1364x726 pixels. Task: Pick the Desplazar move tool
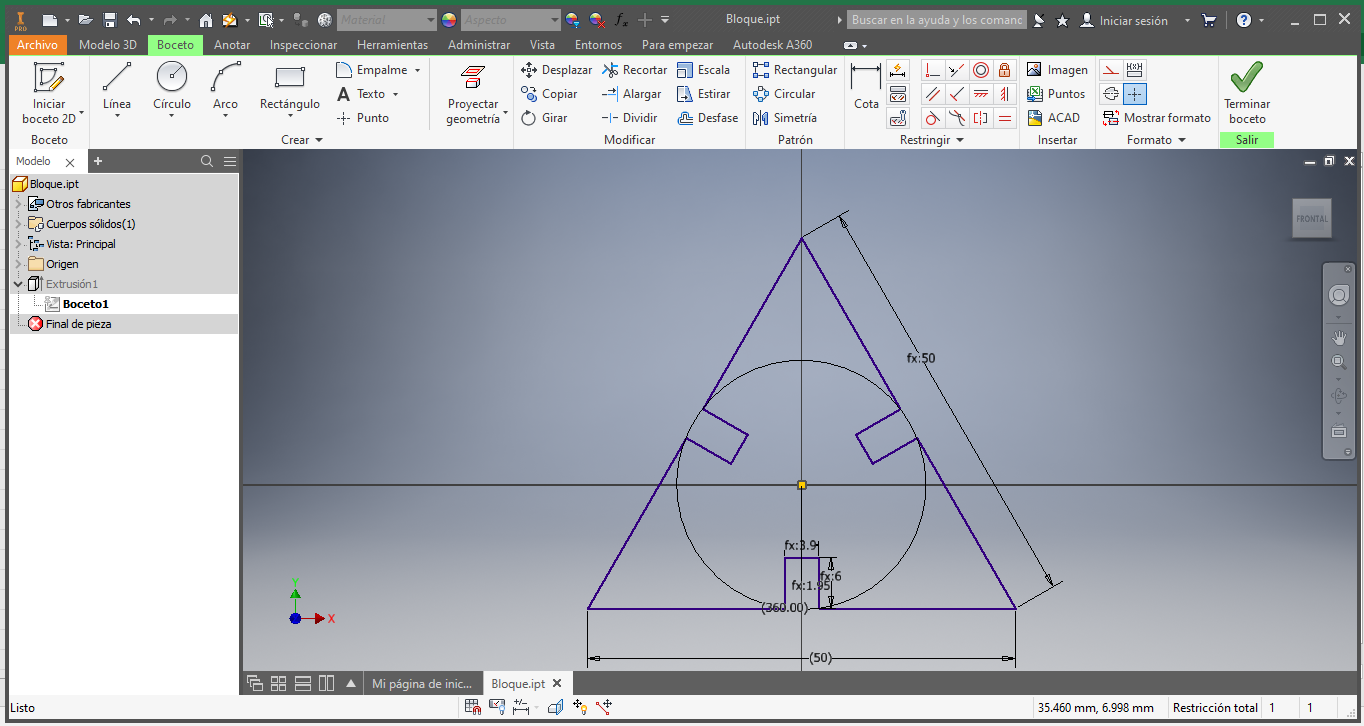tap(557, 70)
